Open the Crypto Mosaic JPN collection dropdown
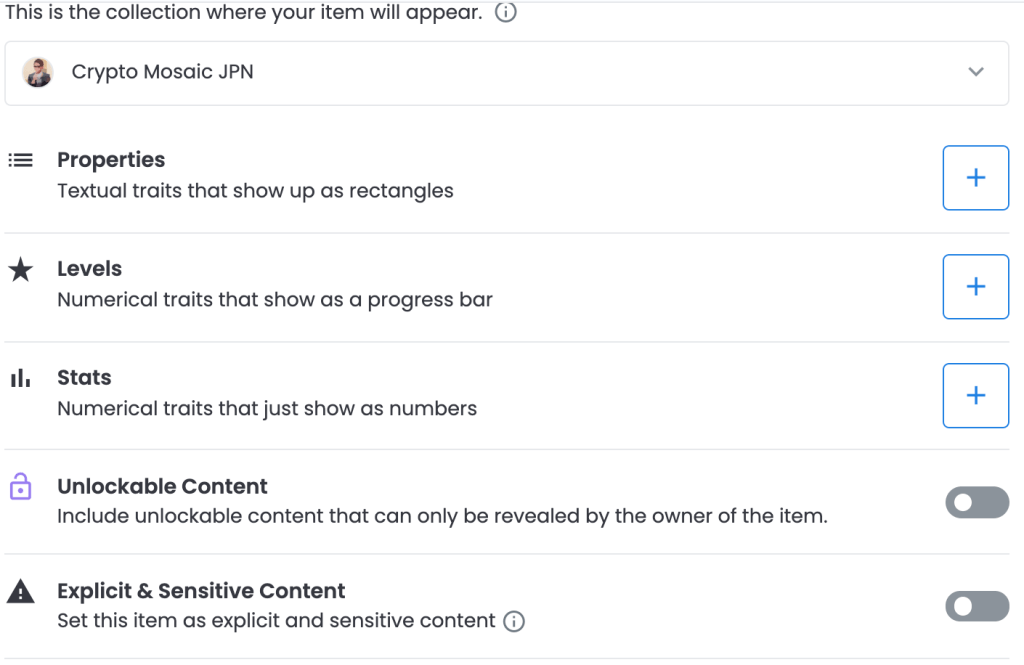1024x665 pixels. click(506, 72)
